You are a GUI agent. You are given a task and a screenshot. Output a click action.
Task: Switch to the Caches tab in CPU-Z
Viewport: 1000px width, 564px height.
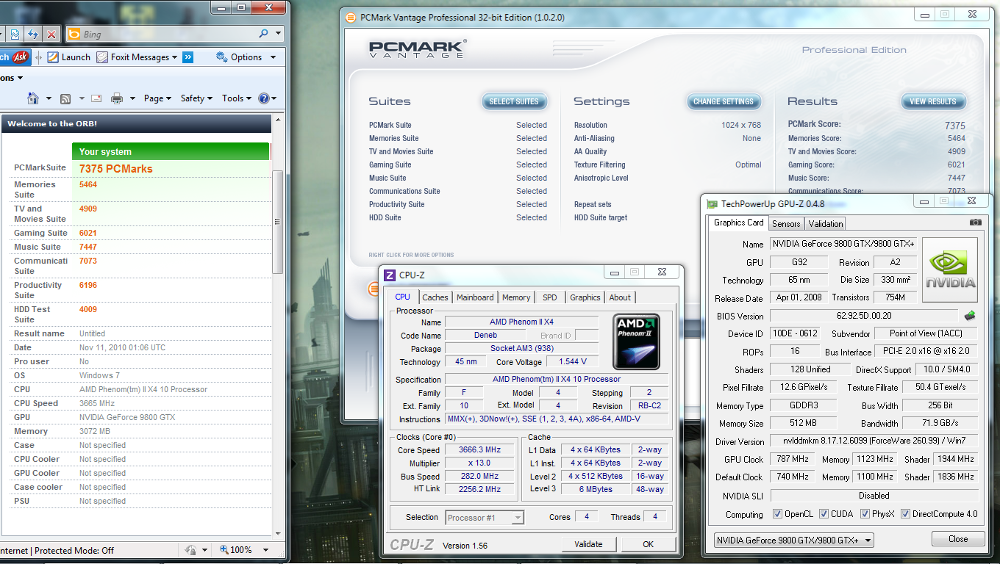point(435,297)
